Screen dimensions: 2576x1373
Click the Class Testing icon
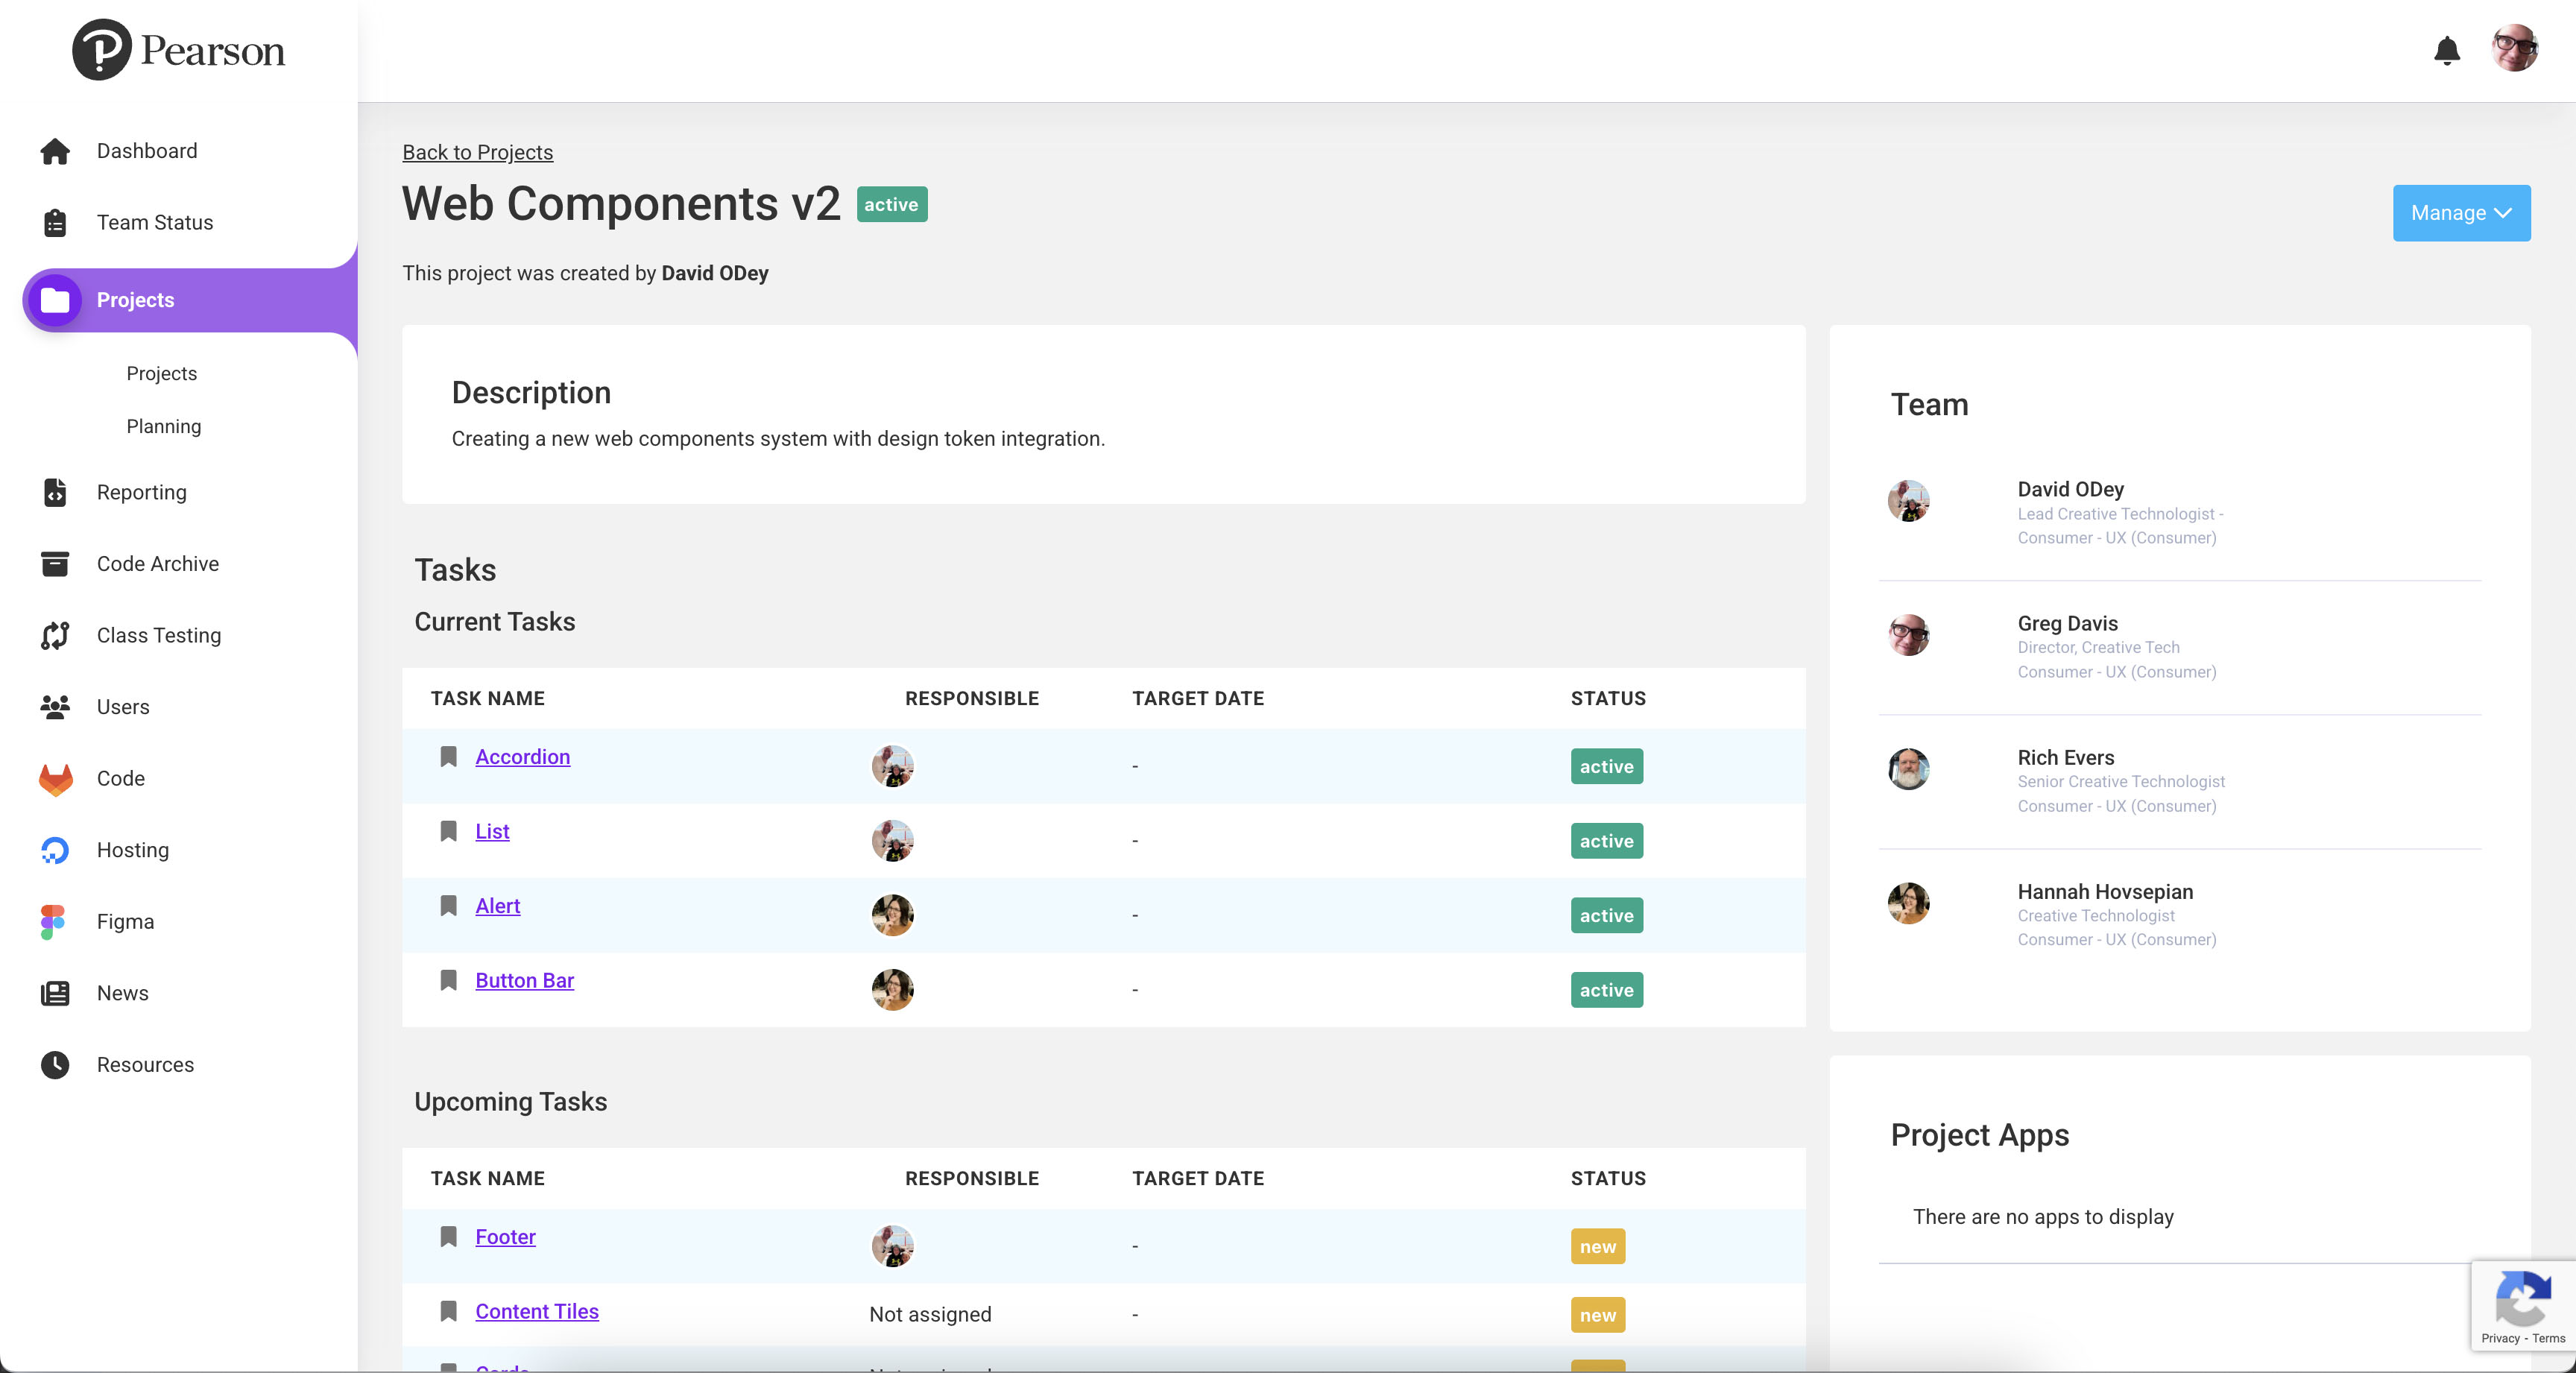pyautogui.click(x=55, y=636)
